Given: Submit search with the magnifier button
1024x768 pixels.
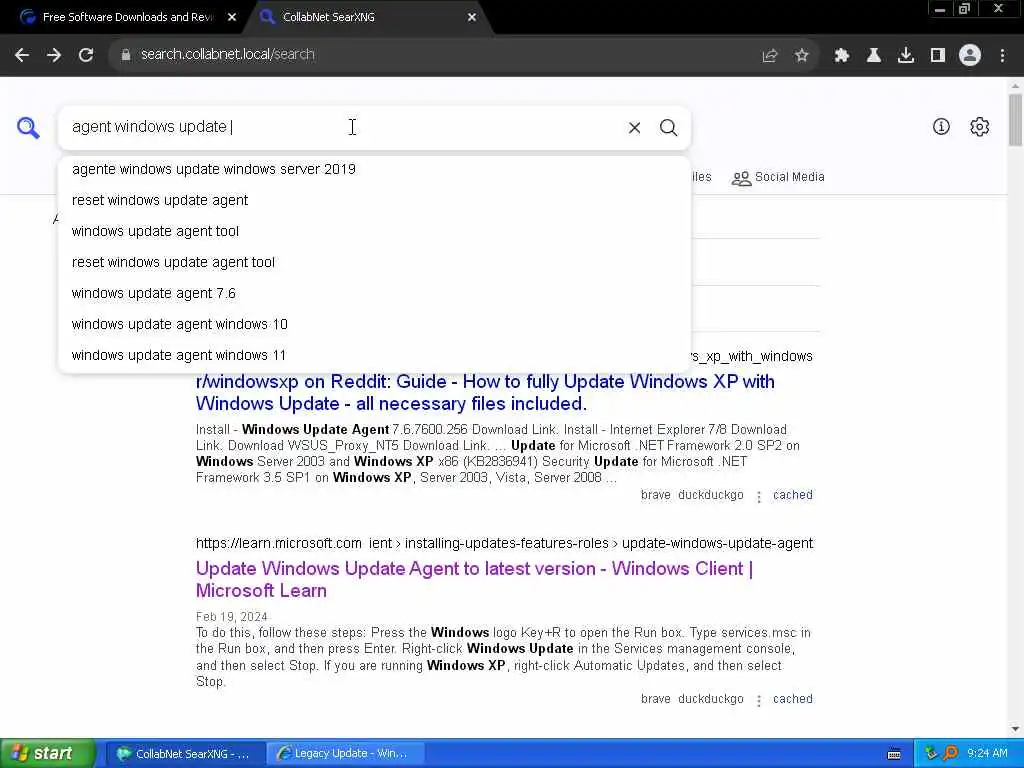Looking at the screenshot, I should pos(668,127).
